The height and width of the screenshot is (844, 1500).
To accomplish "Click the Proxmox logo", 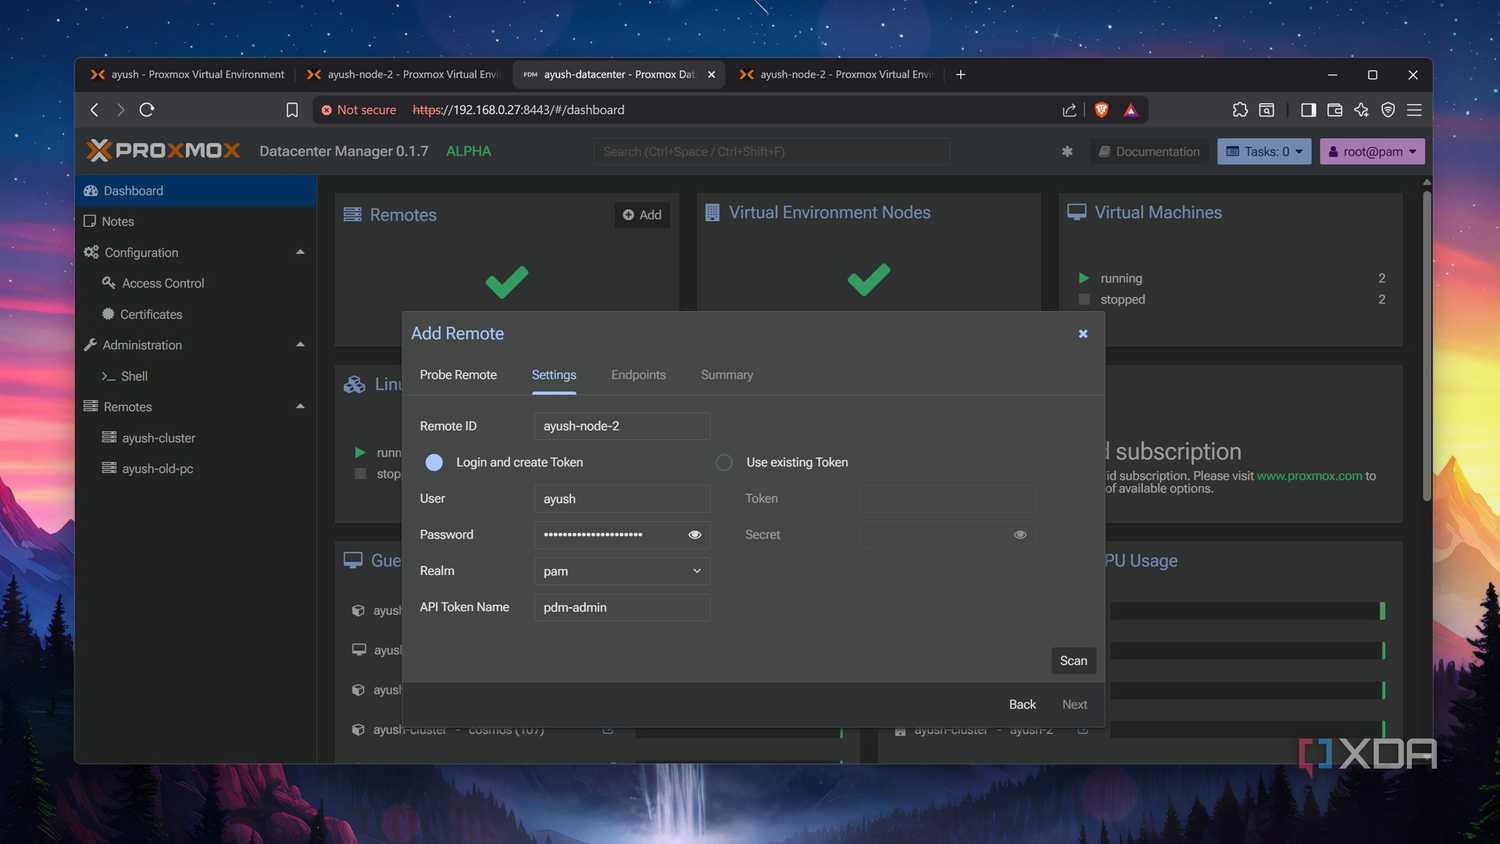I will coord(163,151).
